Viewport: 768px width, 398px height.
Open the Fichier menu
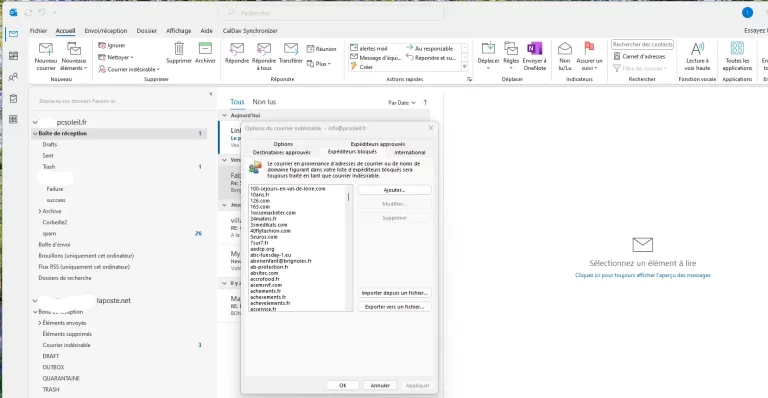pyautogui.click(x=38, y=31)
